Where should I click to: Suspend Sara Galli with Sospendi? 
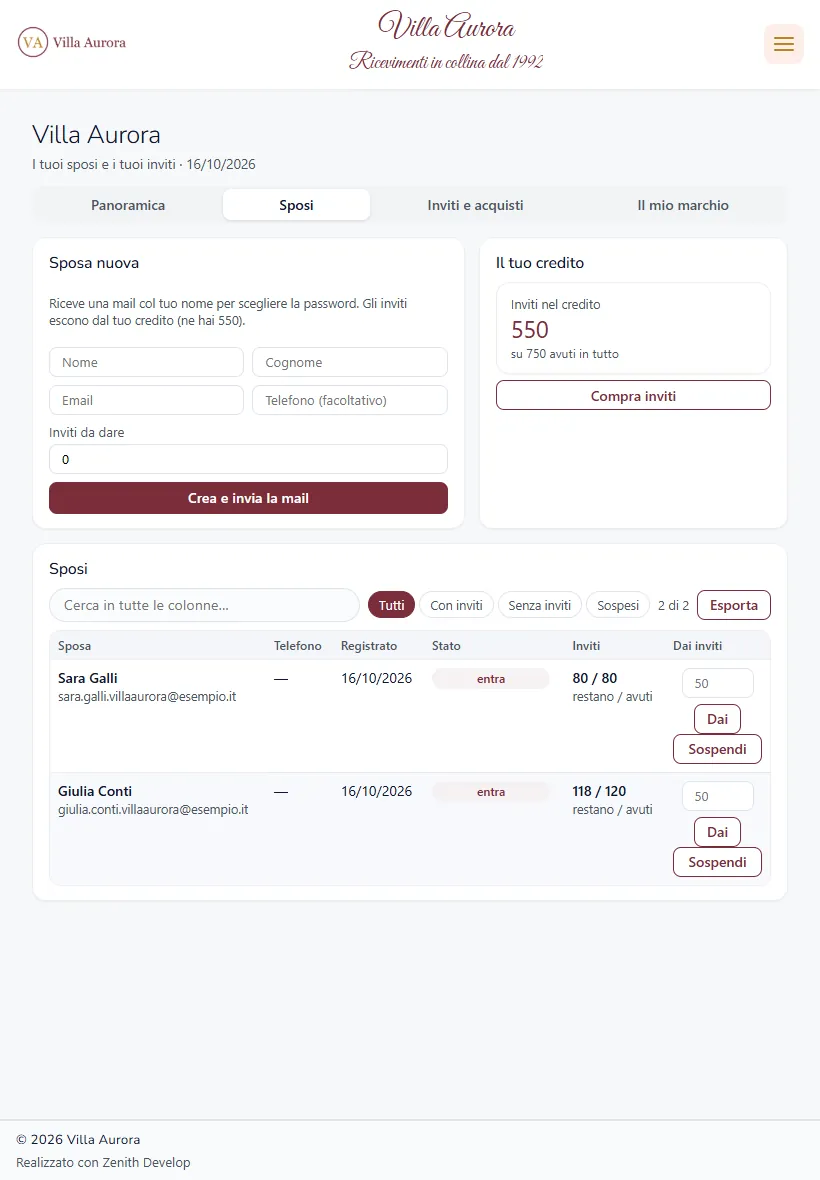click(717, 750)
